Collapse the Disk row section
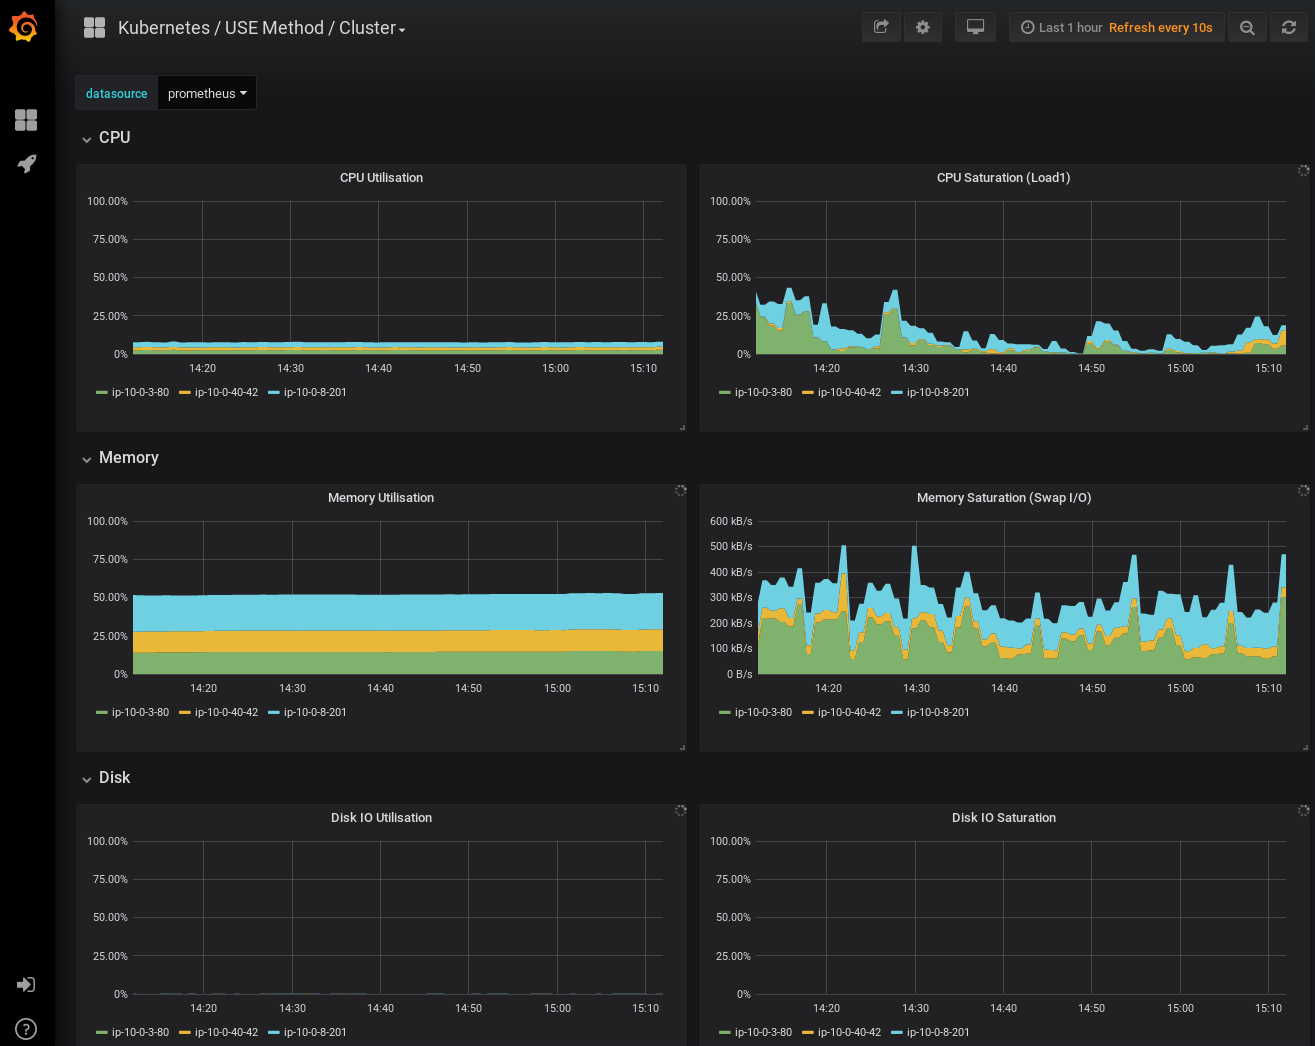1315x1046 pixels. [114, 777]
